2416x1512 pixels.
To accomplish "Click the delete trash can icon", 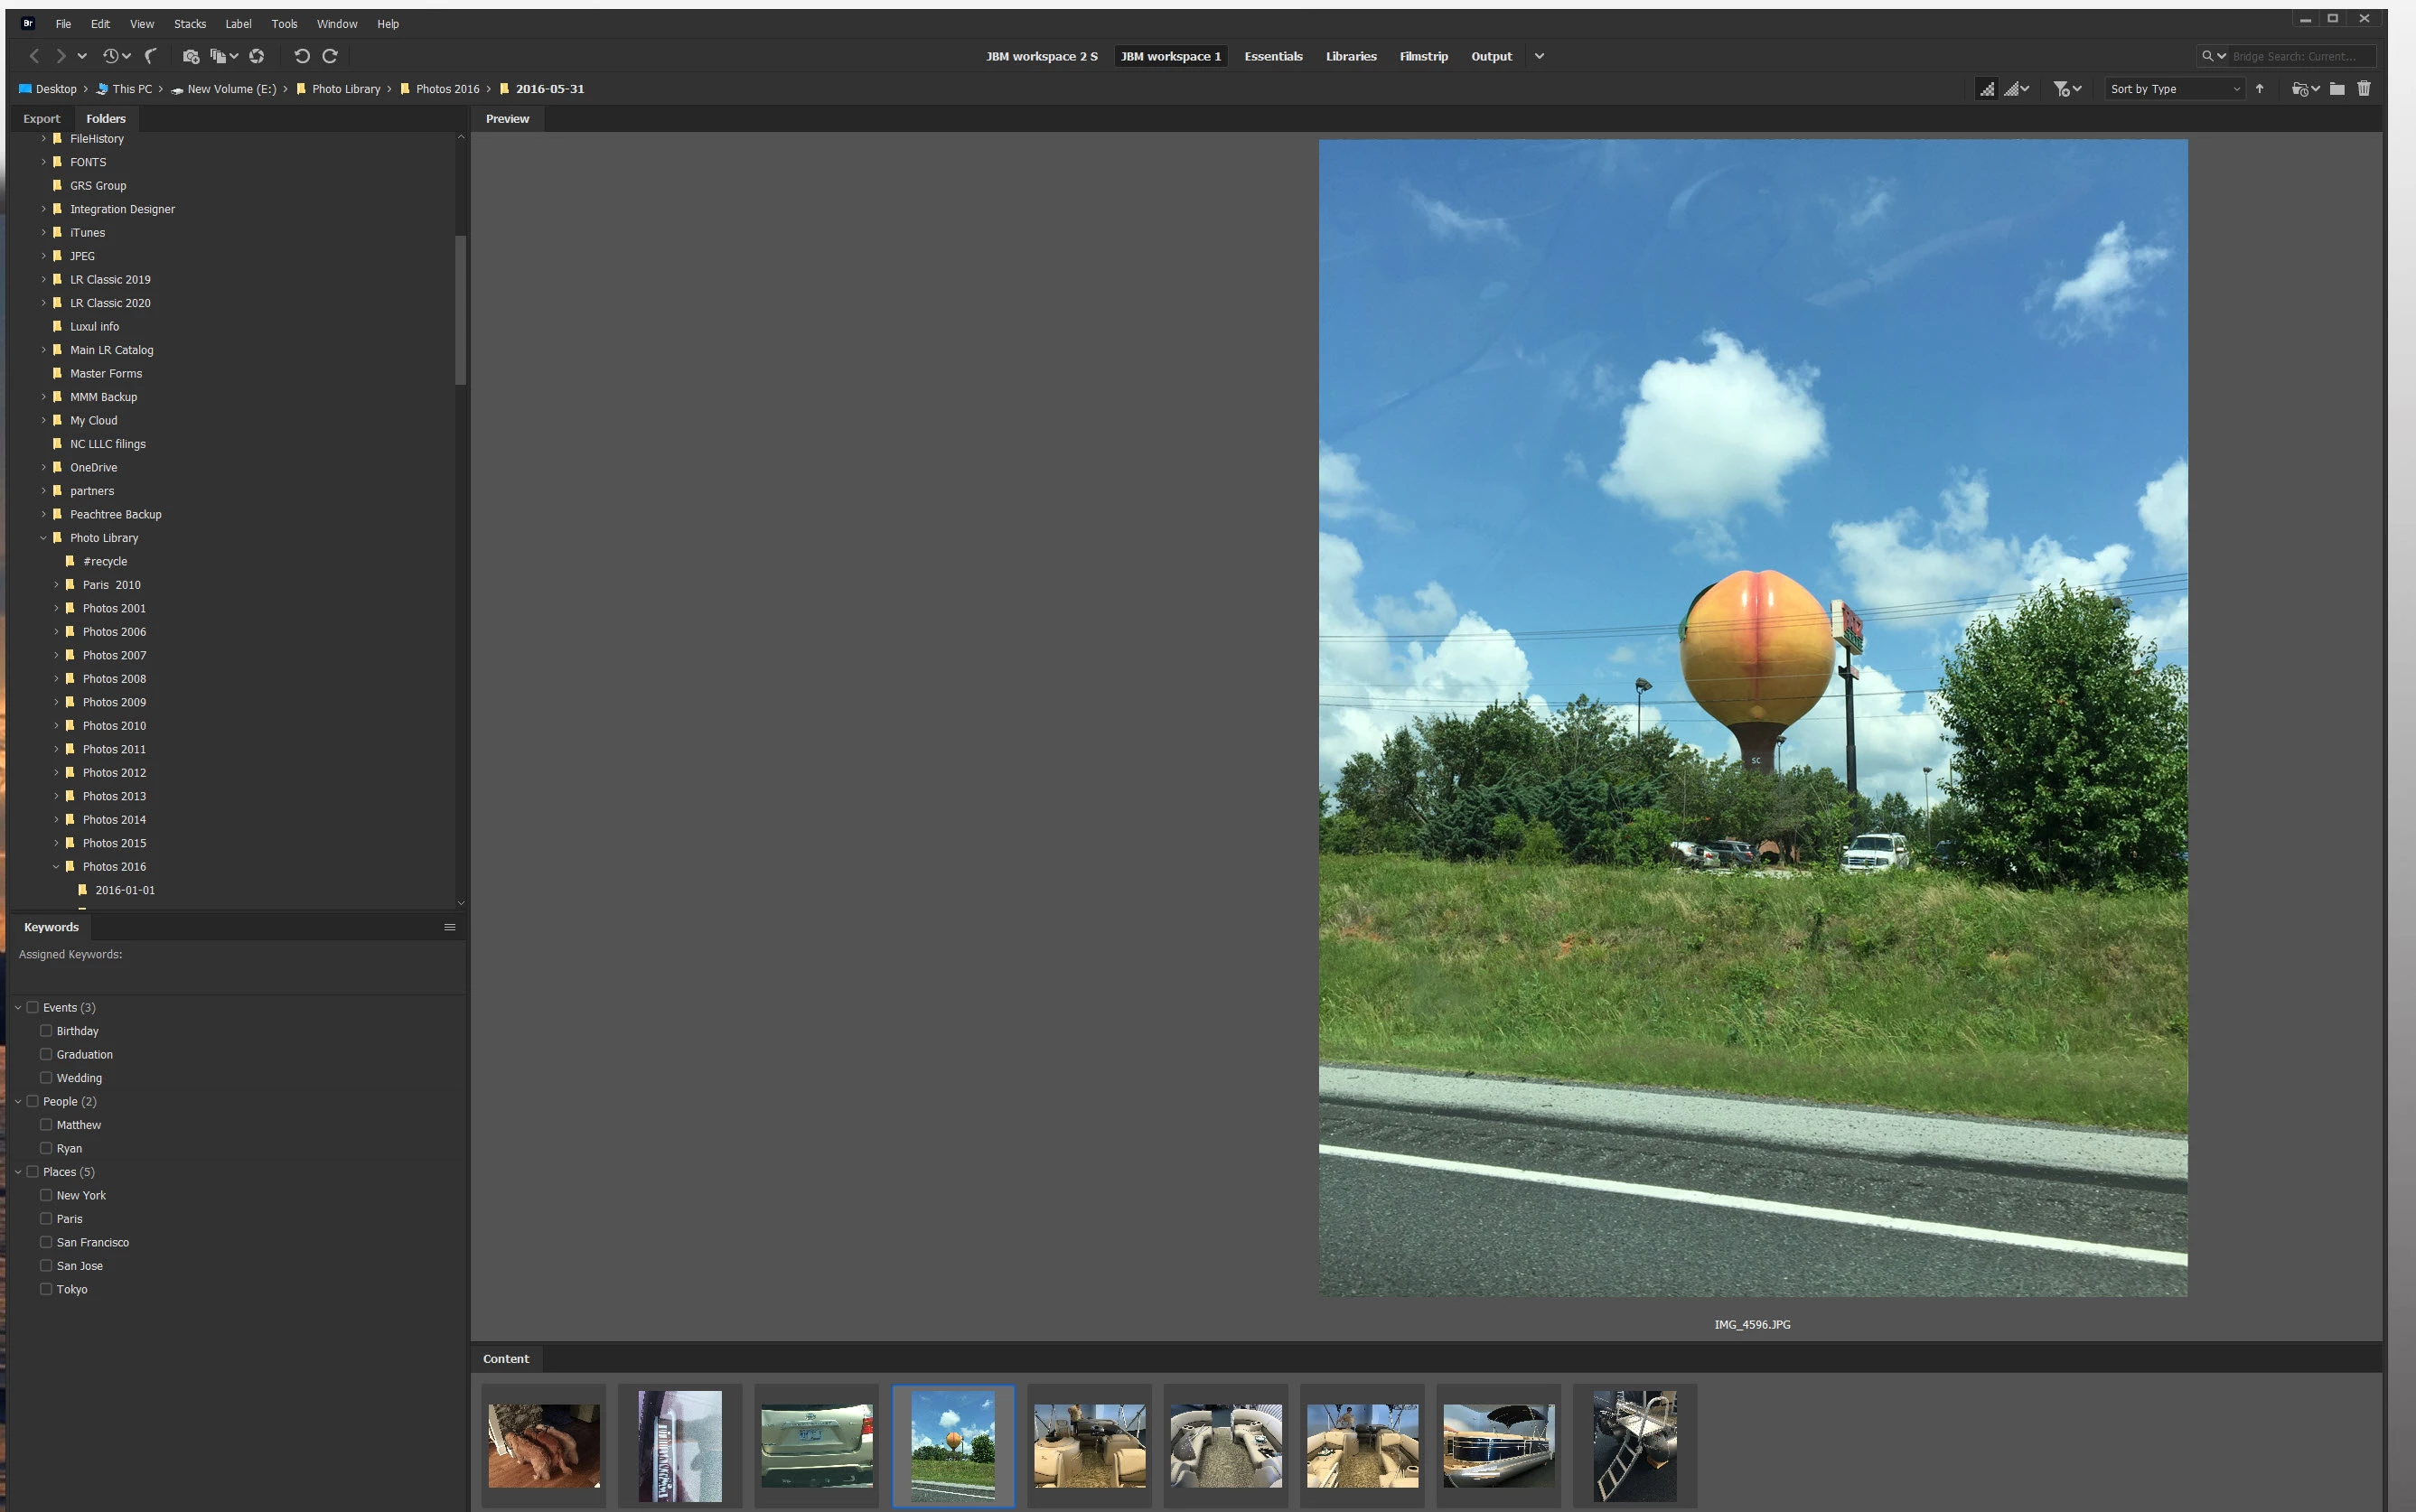I will coord(2363,89).
